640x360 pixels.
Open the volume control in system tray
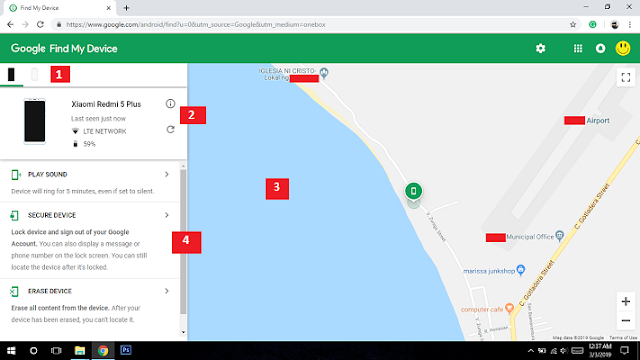point(564,351)
